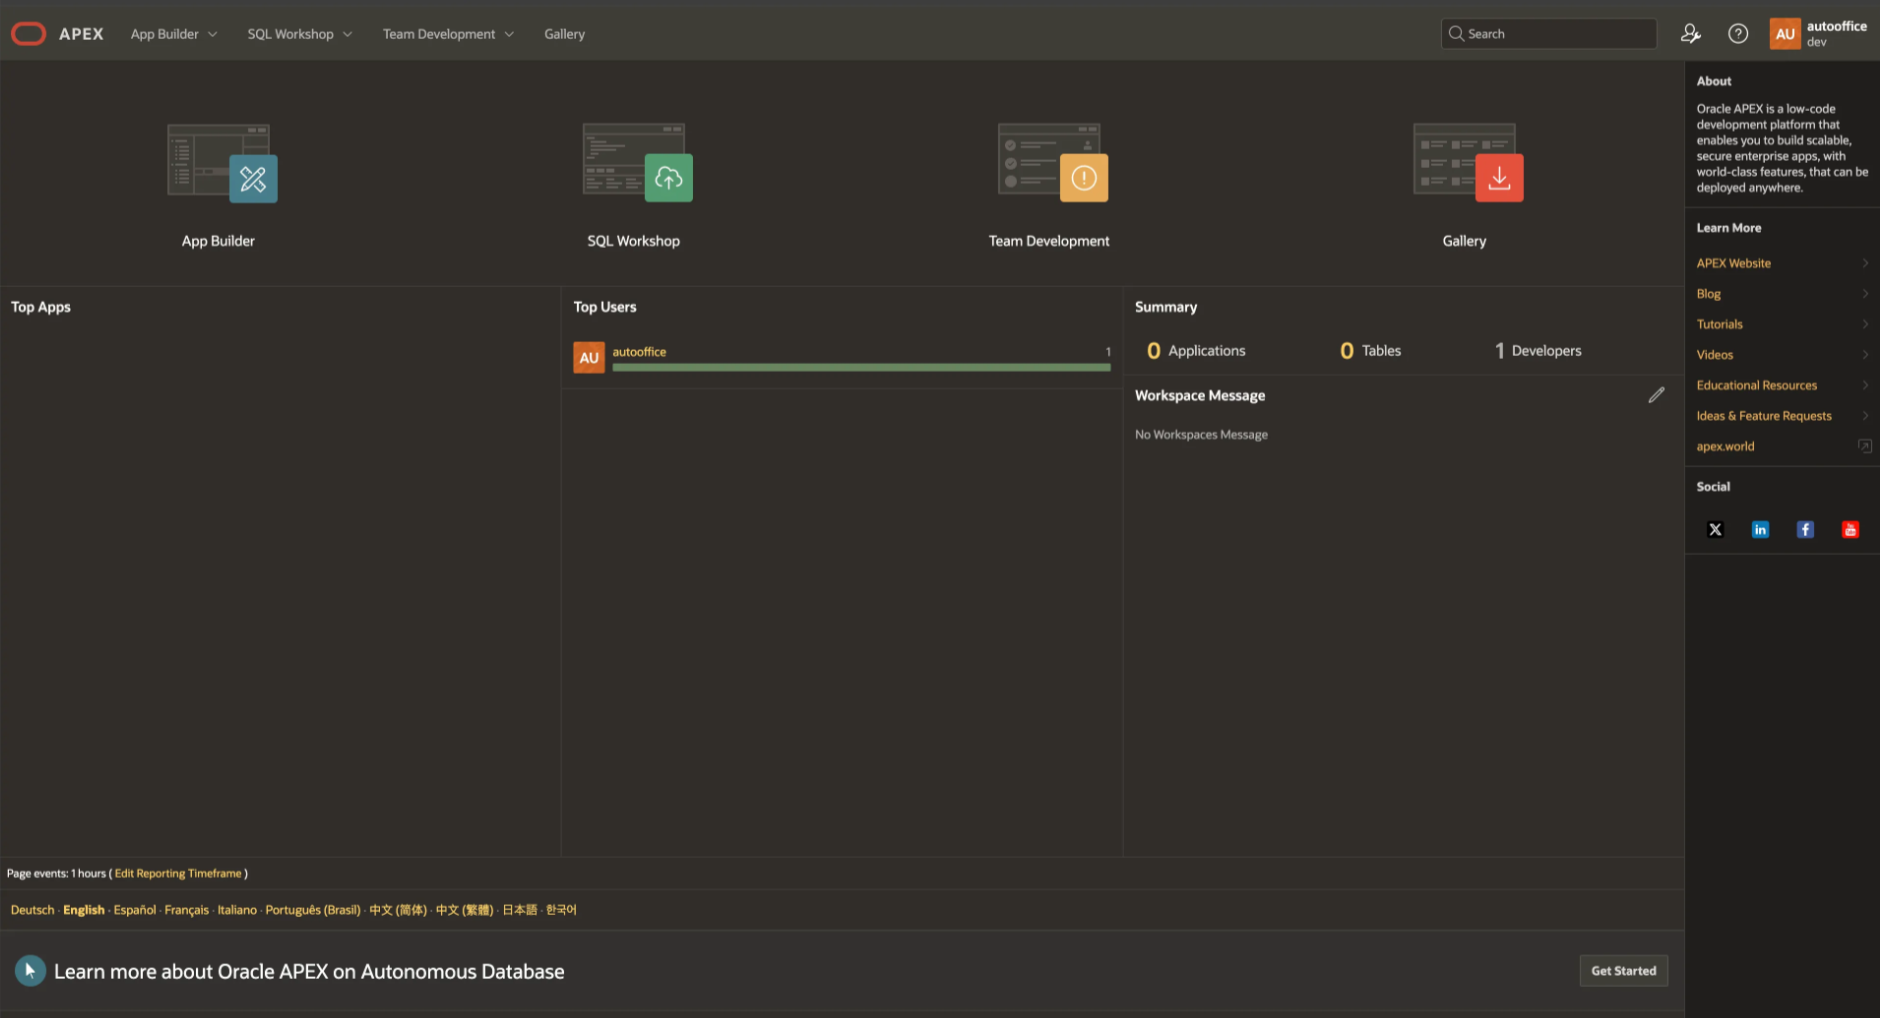The image size is (1880, 1018).
Task: Click the Blog row chevron
Action: point(1865,294)
